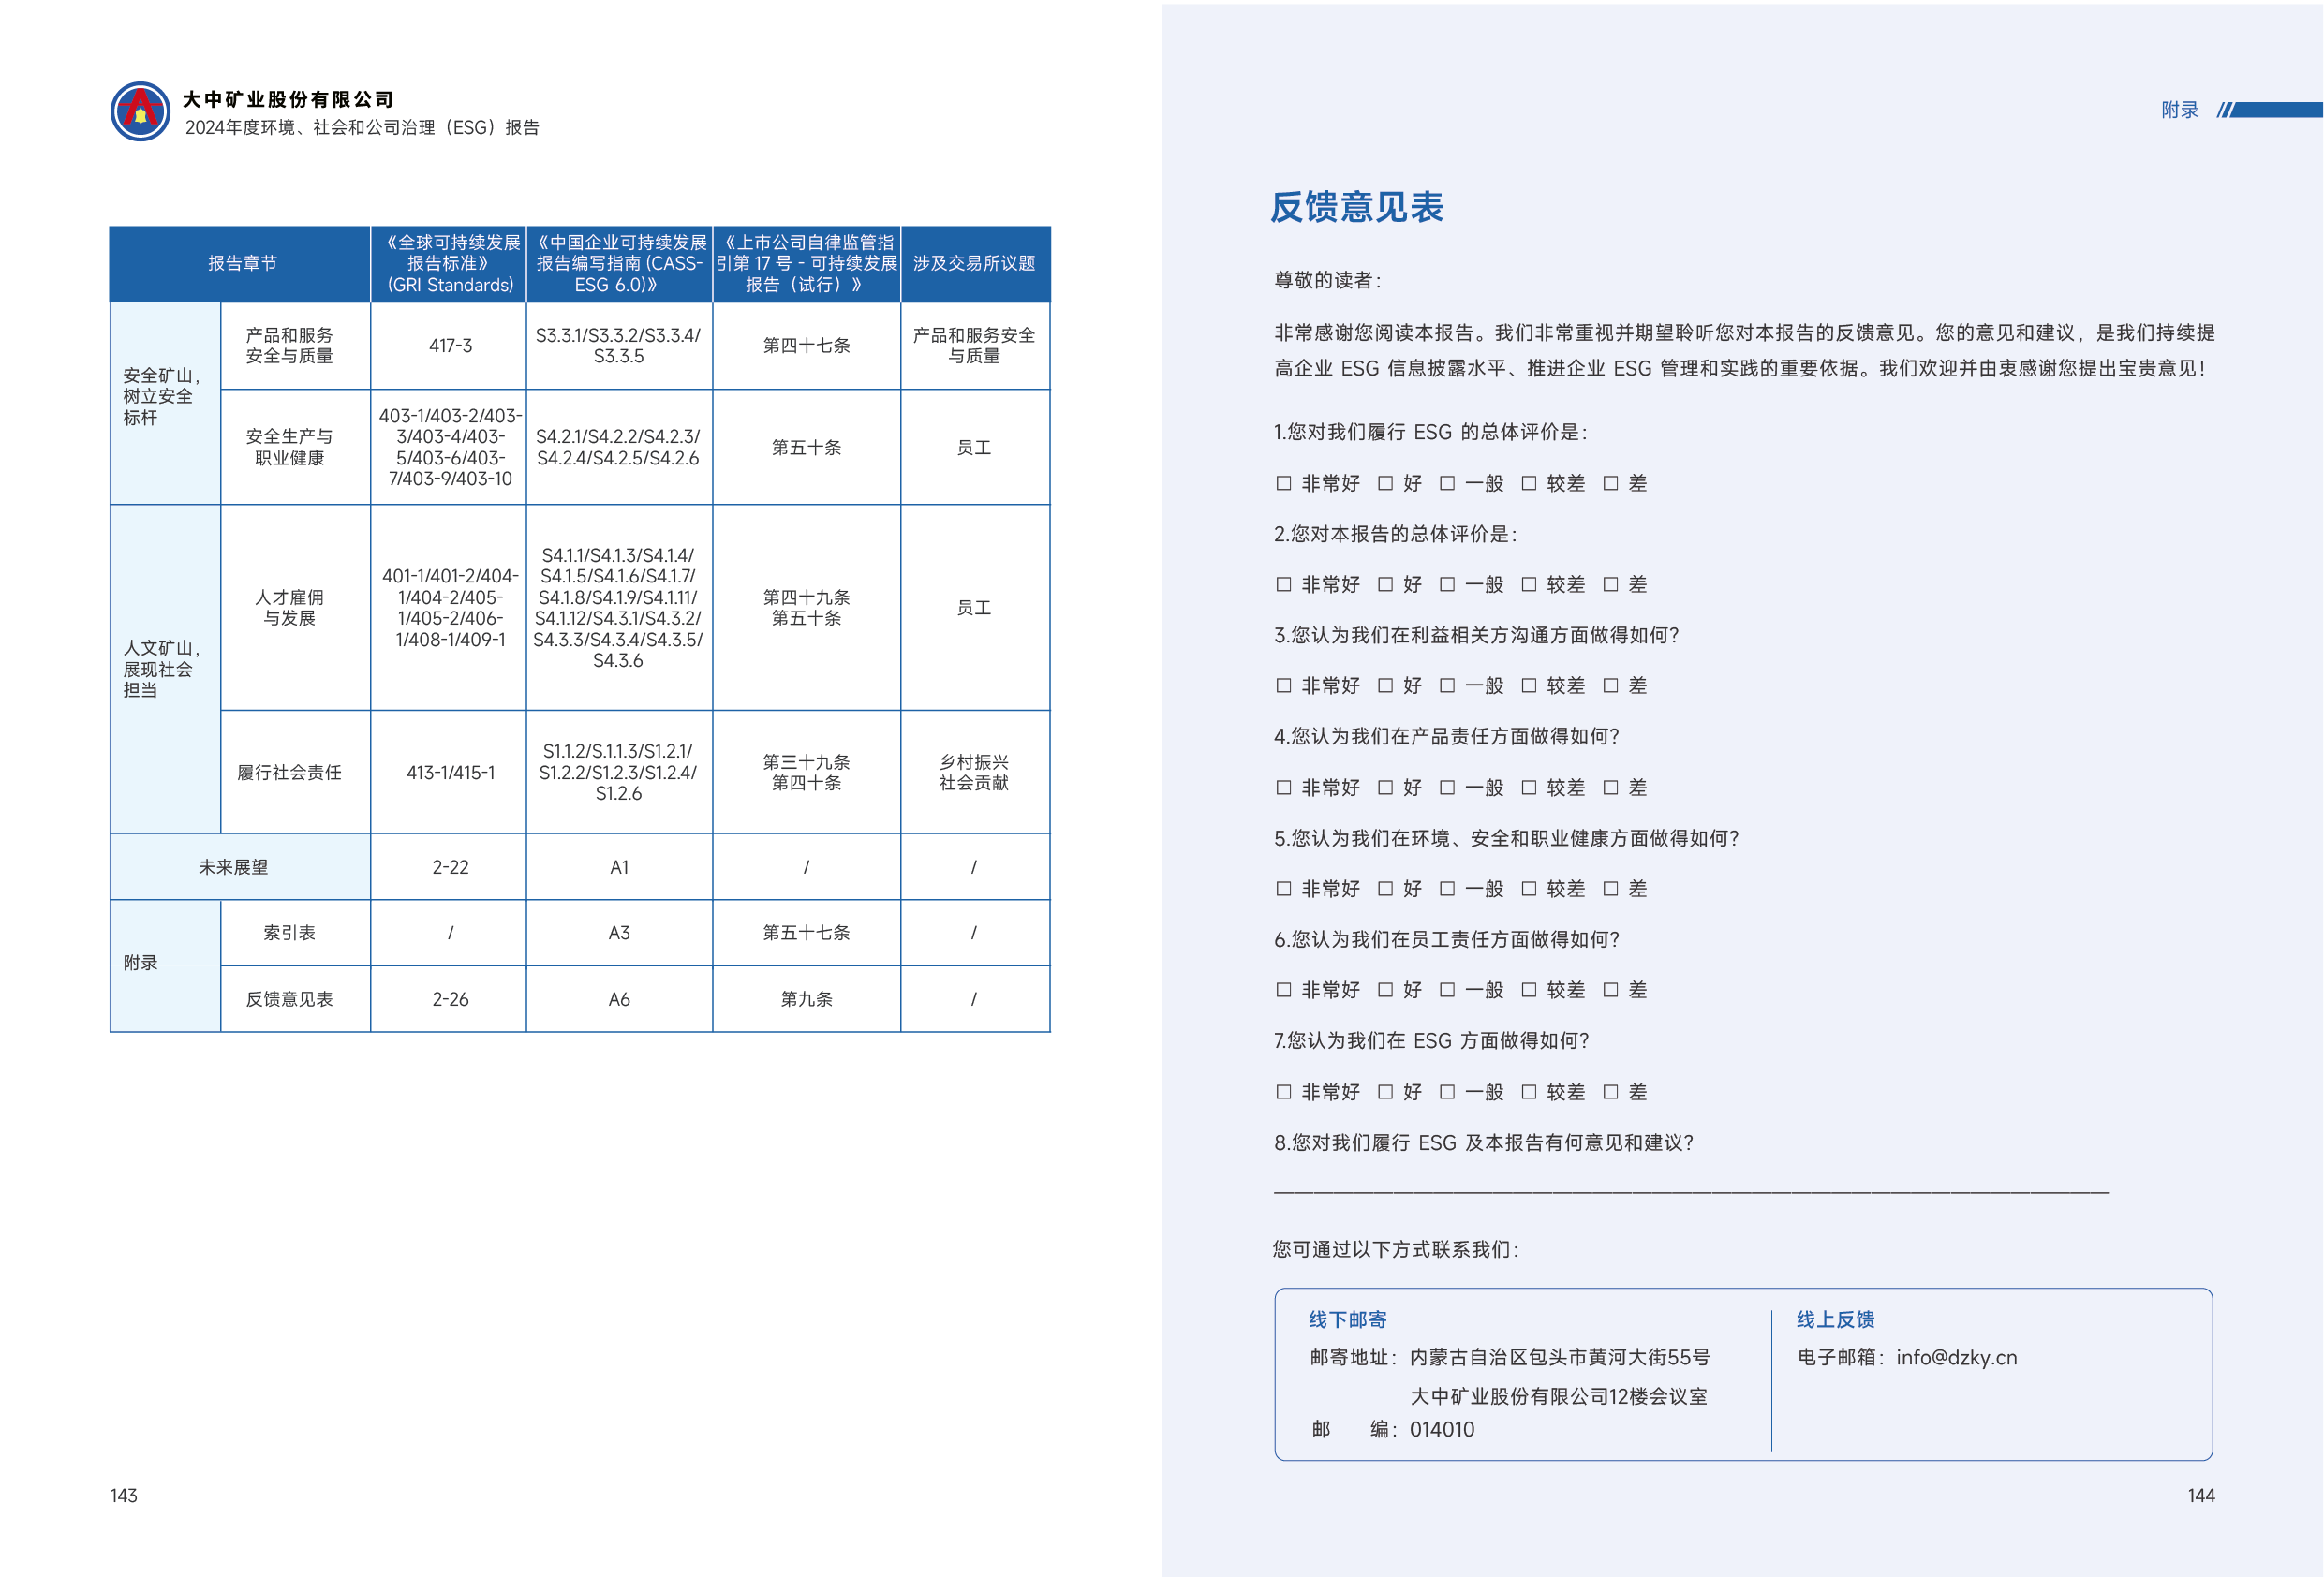Select the 反馈意见表 table row cell
Screen dimensions: 2324x1577
tap(289, 998)
